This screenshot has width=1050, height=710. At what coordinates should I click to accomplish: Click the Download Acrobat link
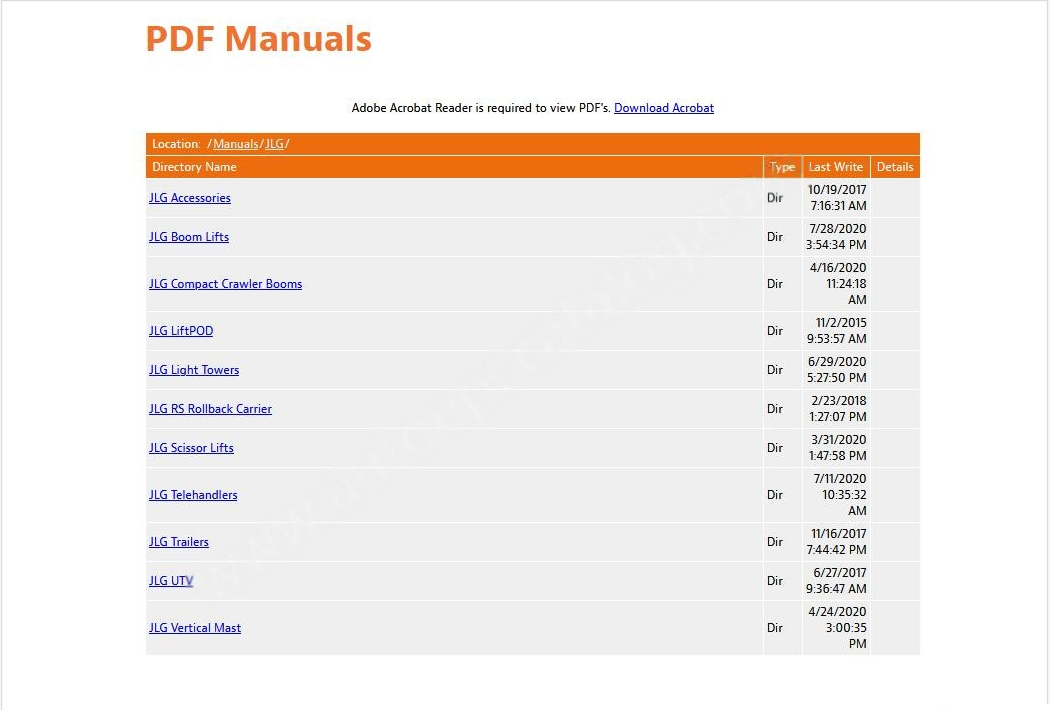point(663,108)
